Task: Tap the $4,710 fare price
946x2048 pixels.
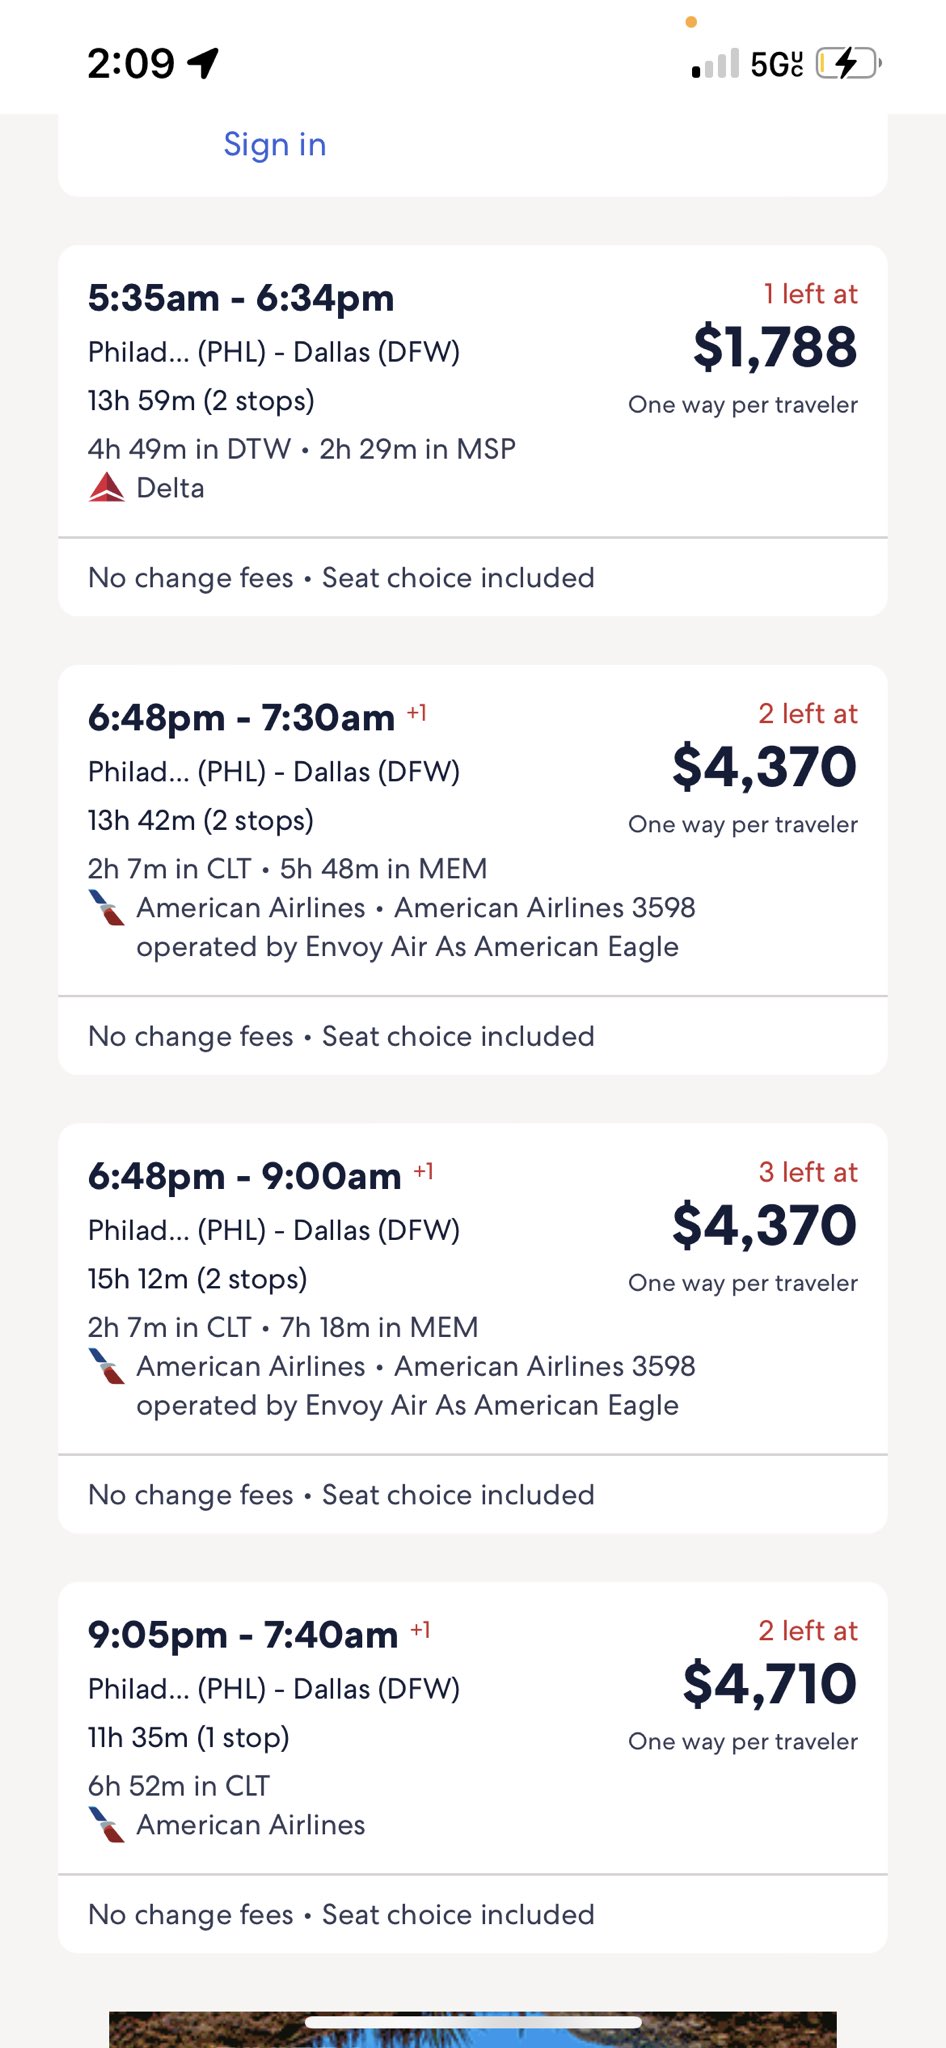Action: (770, 1684)
